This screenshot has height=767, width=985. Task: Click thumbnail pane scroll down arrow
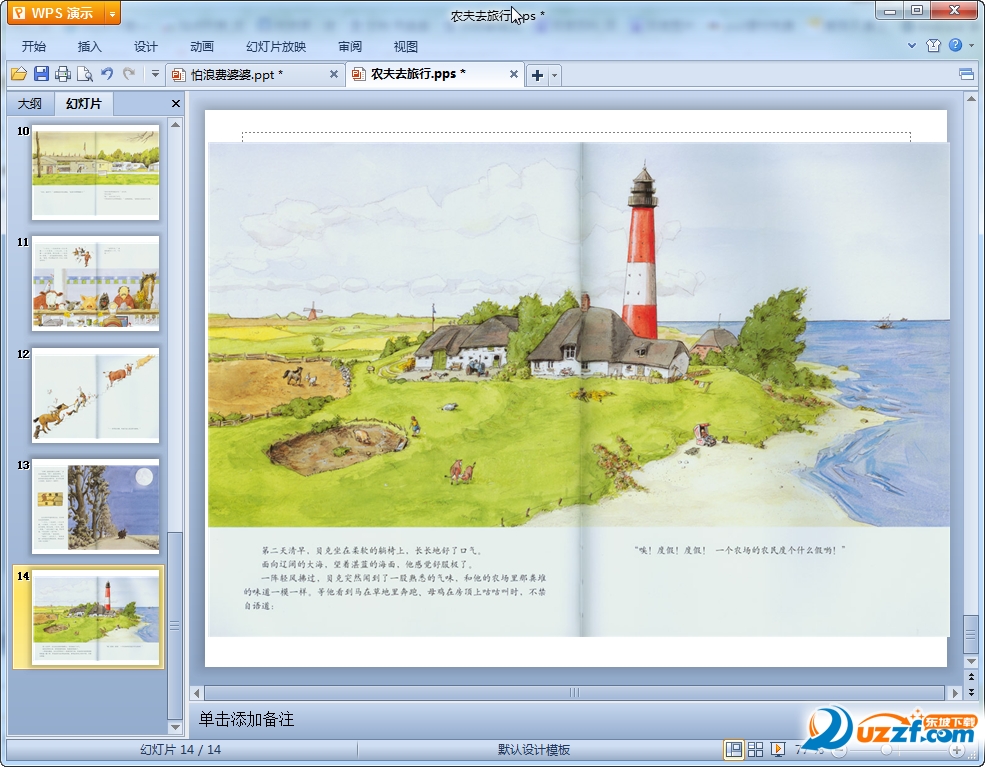(x=175, y=727)
